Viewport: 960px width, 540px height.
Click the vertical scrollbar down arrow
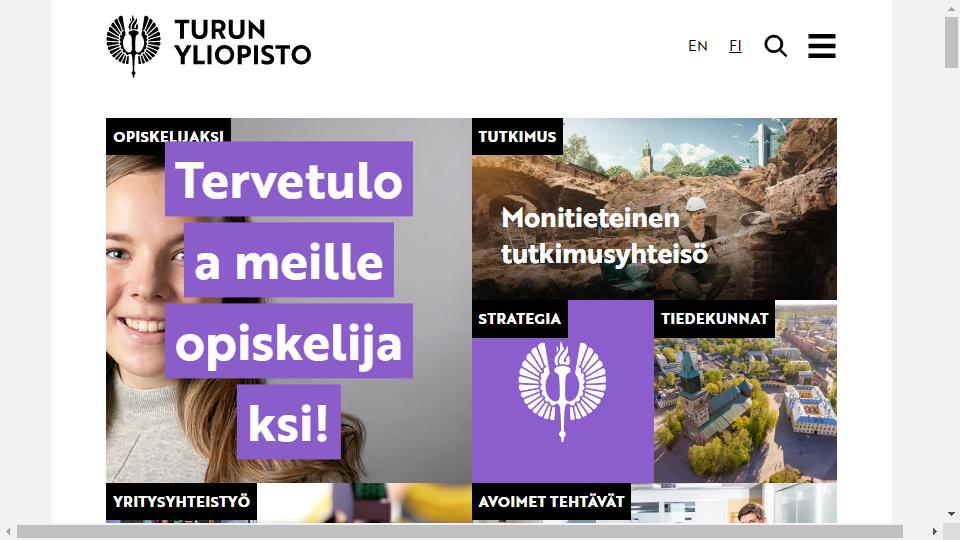coord(951,514)
